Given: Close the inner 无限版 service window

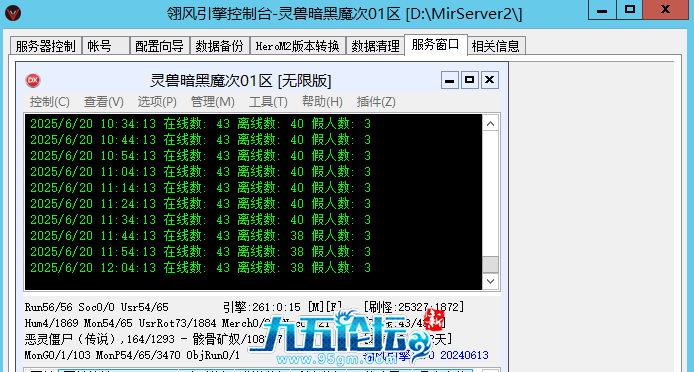Looking at the screenshot, I should tap(490, 80).
